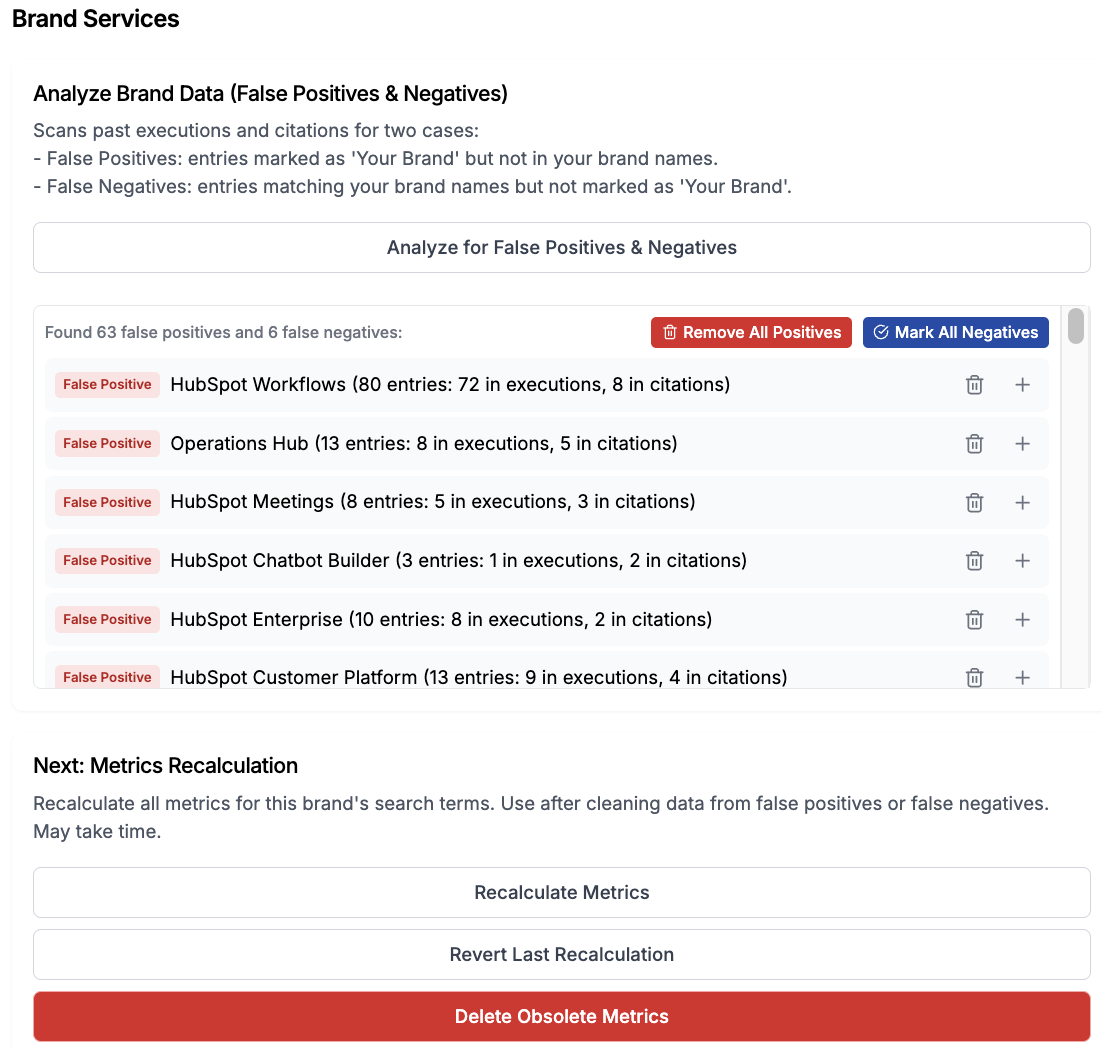Viewport: 1102px width, 1048px height.
Task: Add HubSpot Workflows using its plus icon
Action: [x=1023, y=385]
